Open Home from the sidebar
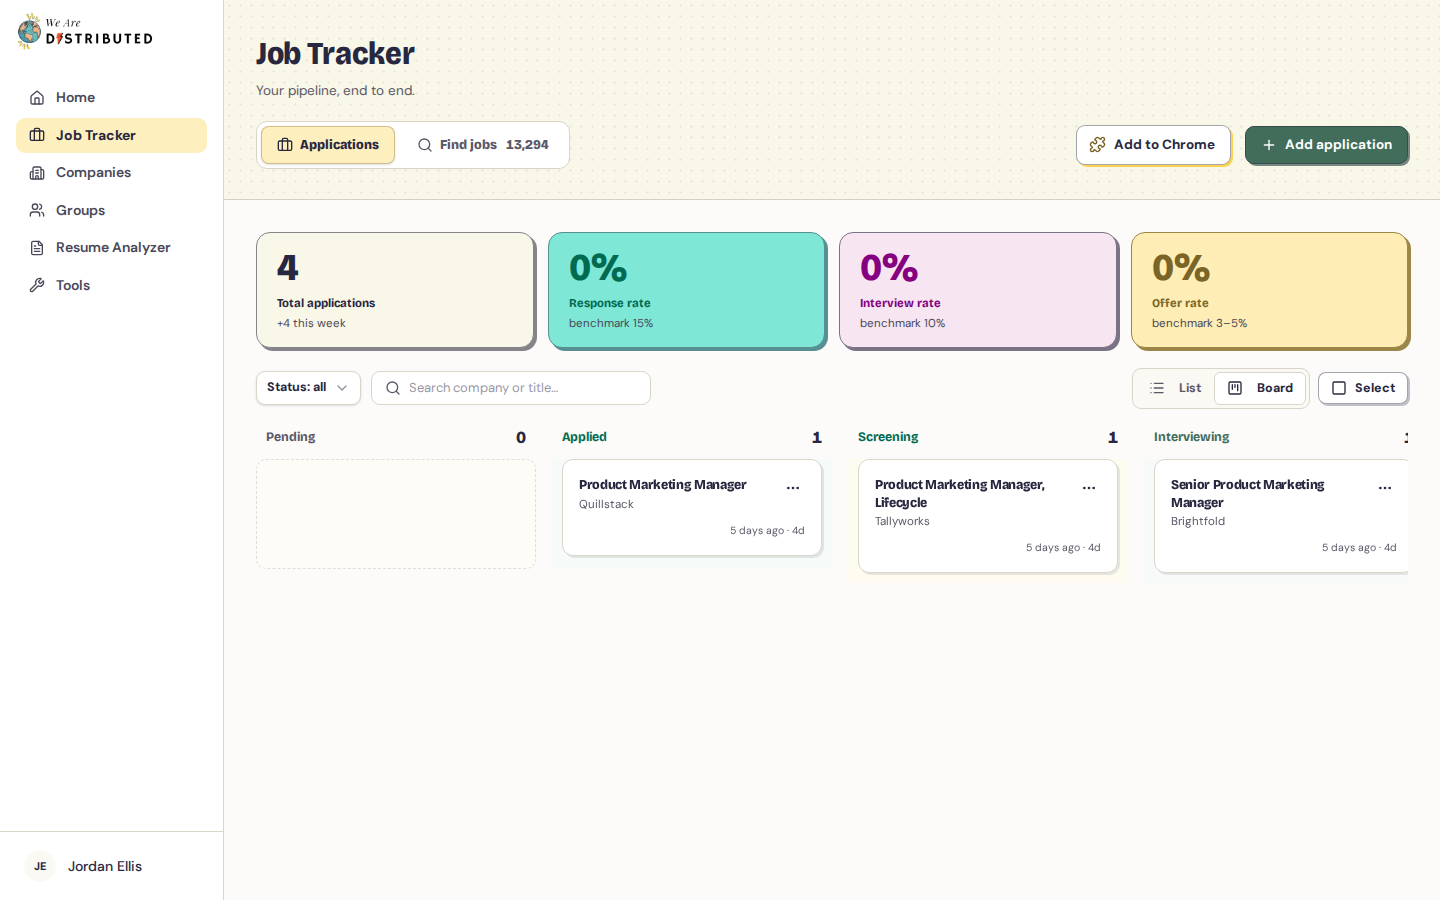This screenshot has width=1440, height=900. [111, 97]
